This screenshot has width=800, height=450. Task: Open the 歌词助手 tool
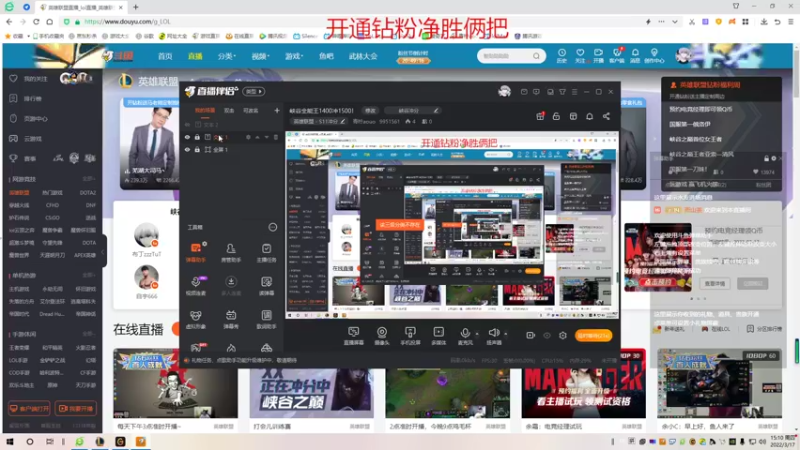[x=266, y=319]
